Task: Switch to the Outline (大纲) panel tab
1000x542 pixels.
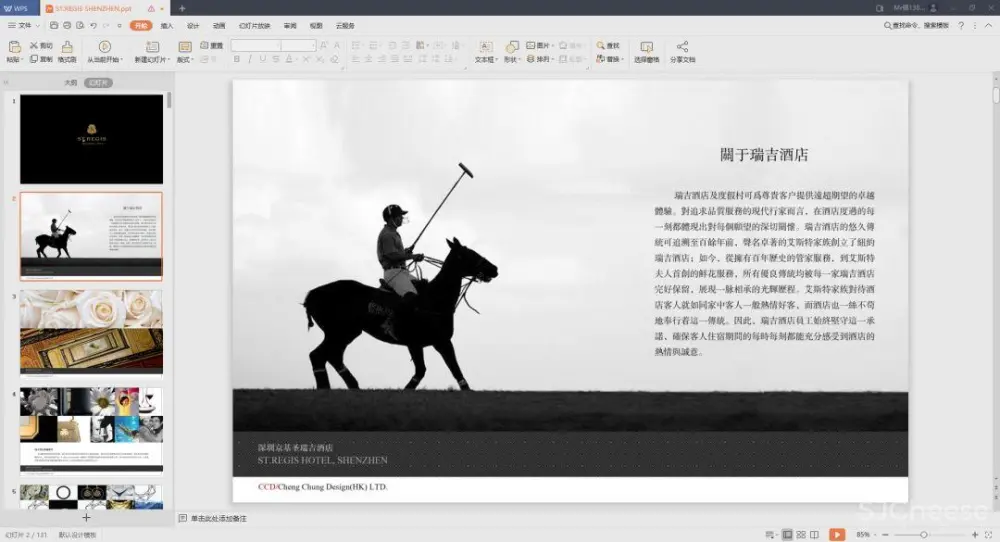Action: pyautogui.click(x=71, y=83)
